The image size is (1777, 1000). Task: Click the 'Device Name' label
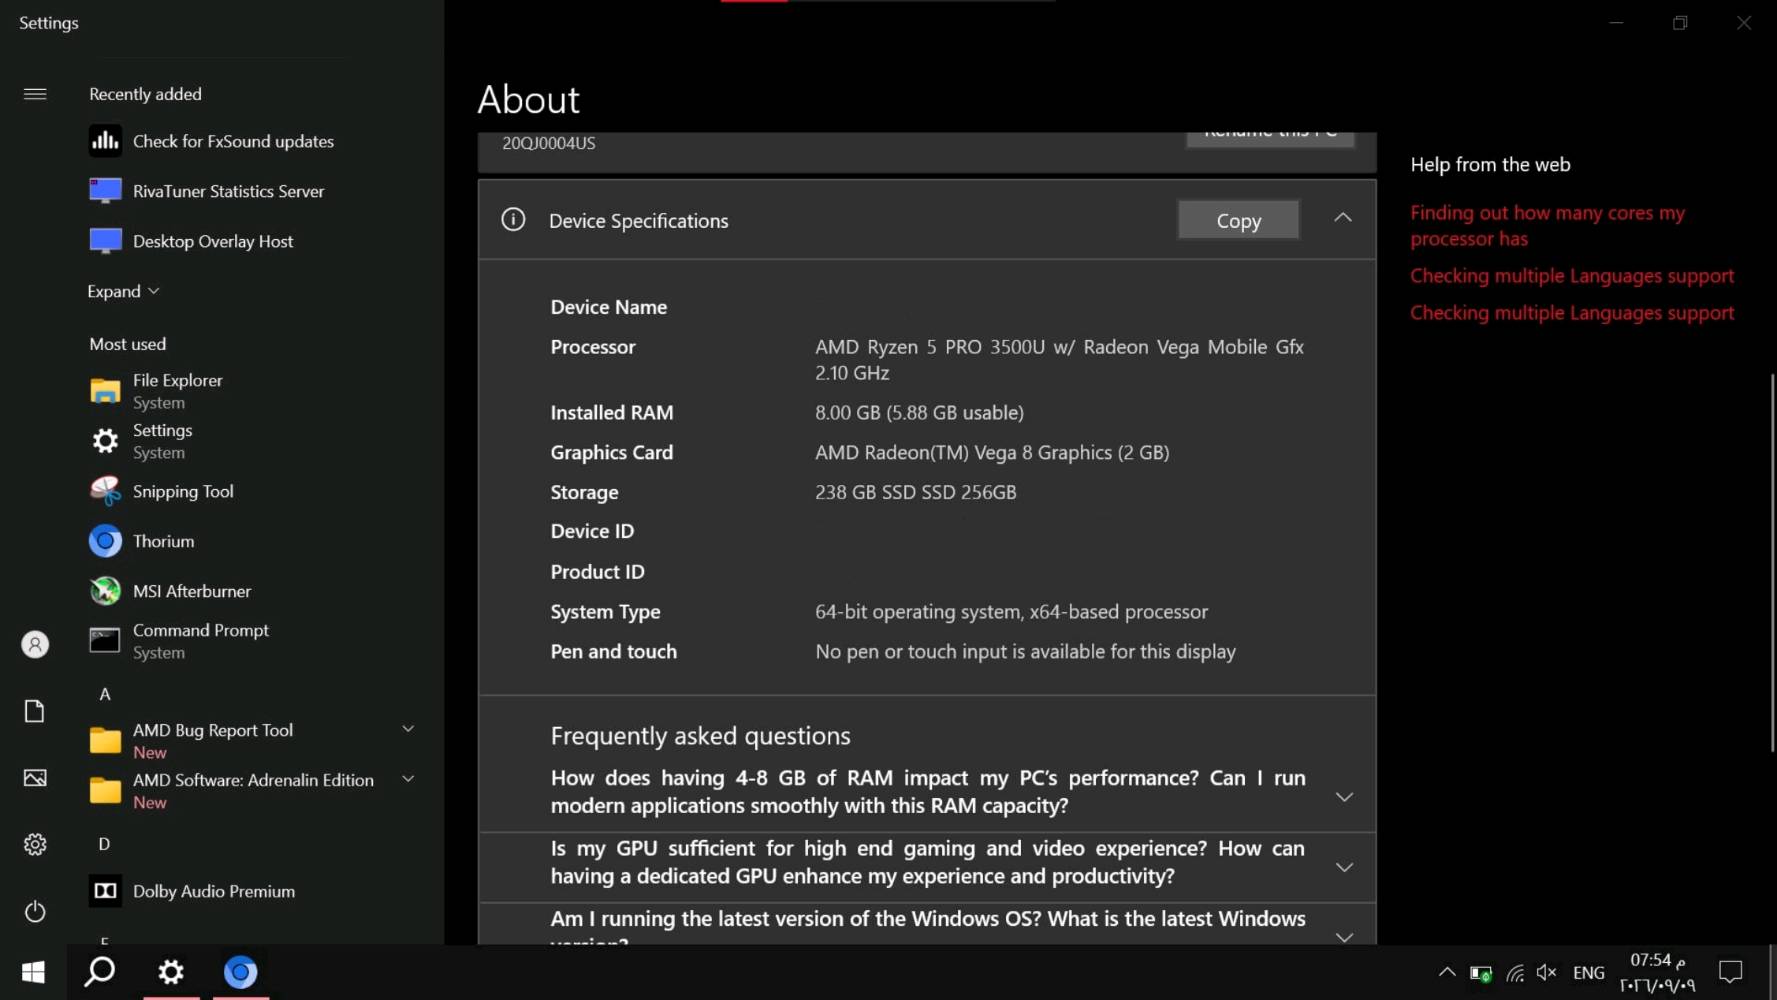(608, 307)
